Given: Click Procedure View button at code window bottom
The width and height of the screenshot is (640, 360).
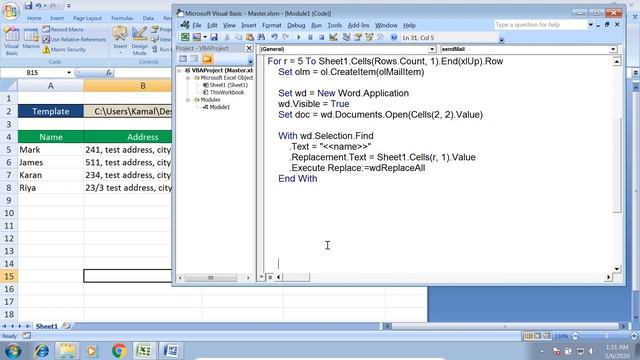Looking at the screenshot, I should point(261,277).
